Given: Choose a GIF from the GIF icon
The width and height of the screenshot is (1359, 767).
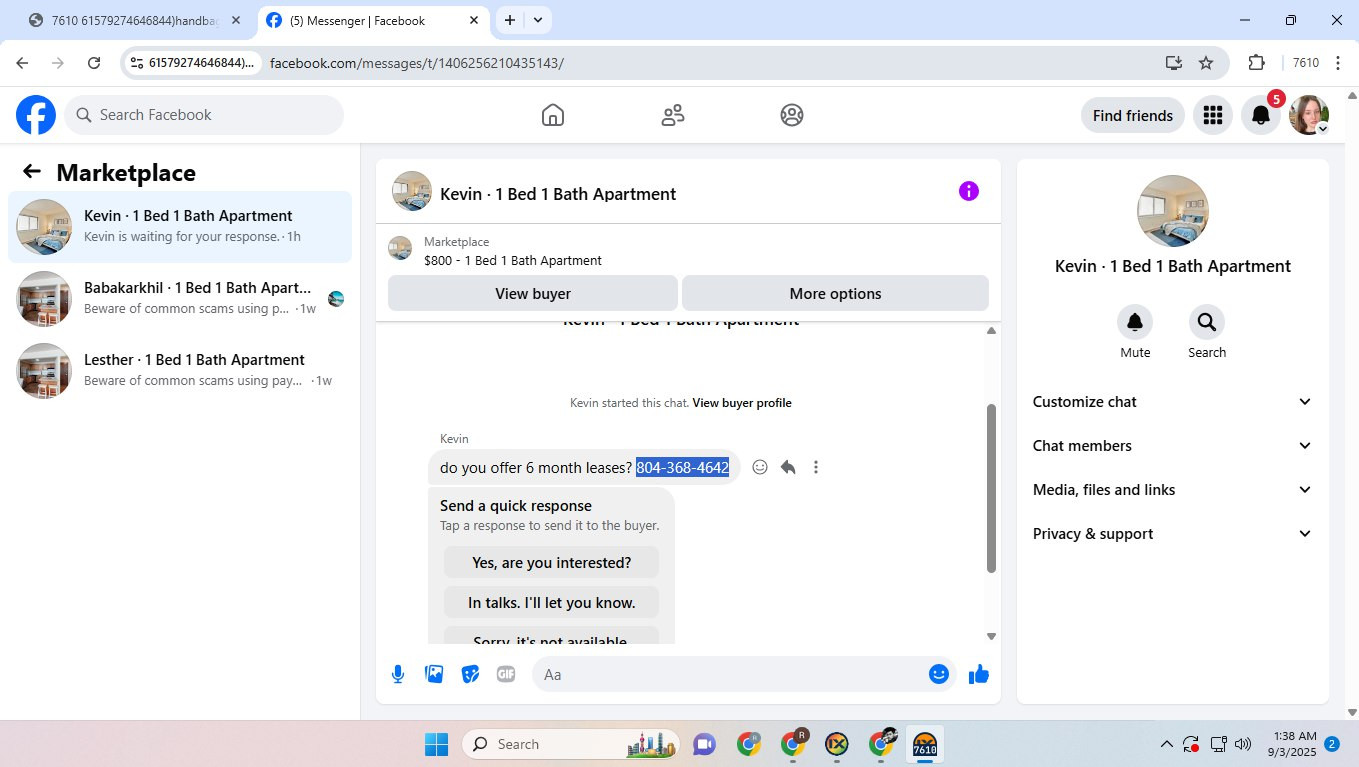Looking at the screenshot, I should (x=506, y=674).
